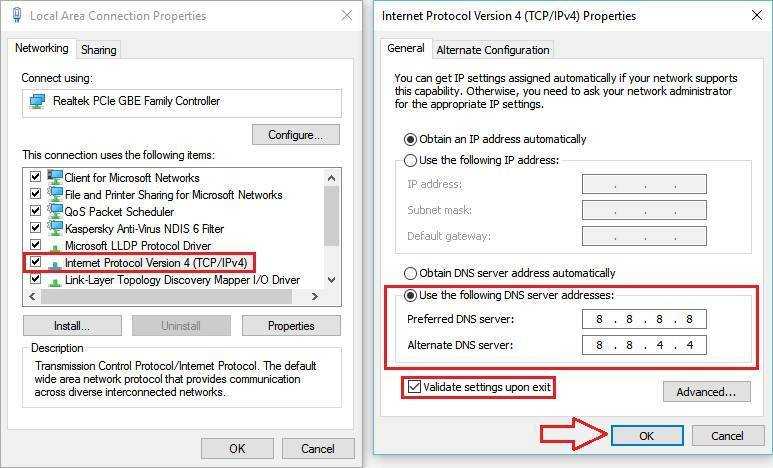Switch to the Sharing tab
The image size is (773, 468).
pos(99,50)
